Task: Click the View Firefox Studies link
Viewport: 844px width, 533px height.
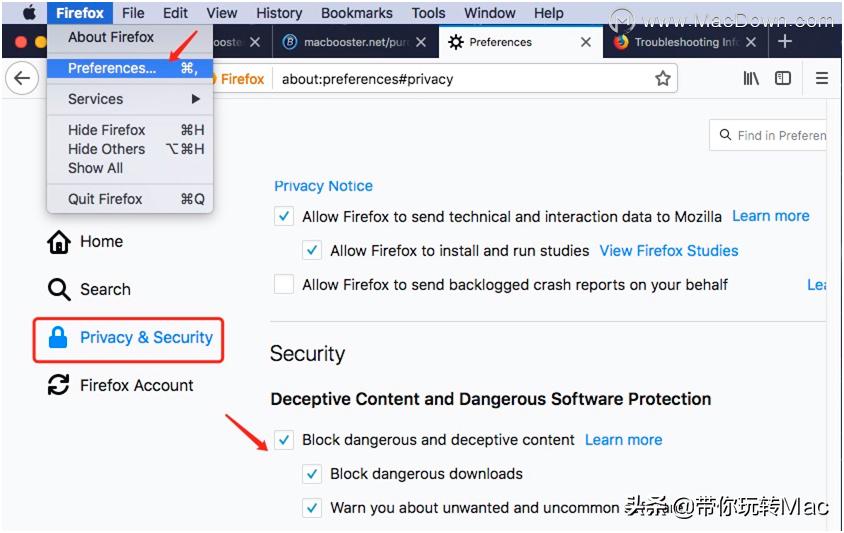Action: click(668, 251)
